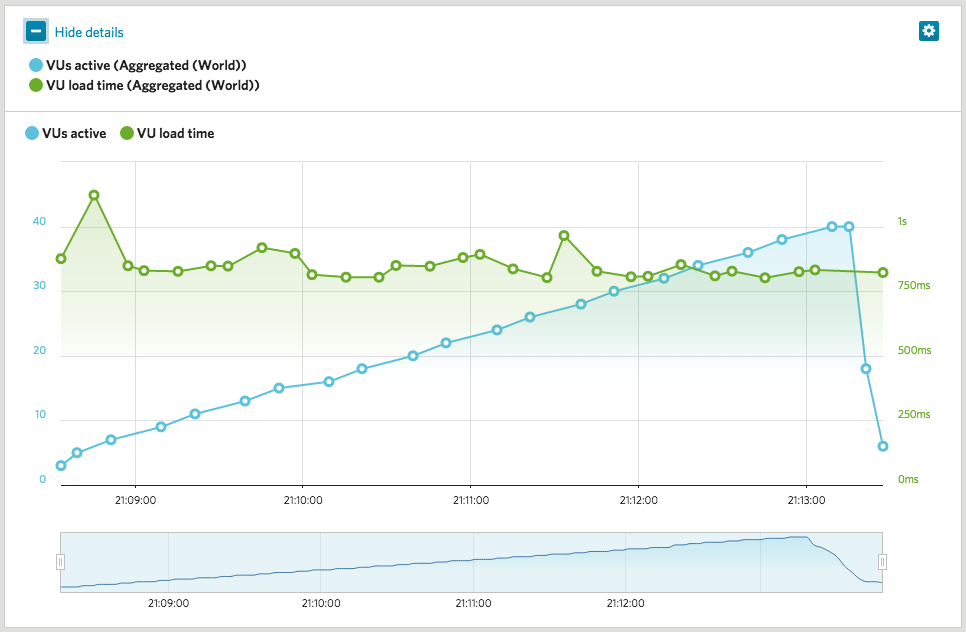Click the 20 left axis label
Screen dimensions: 966x632
point(39,350)
